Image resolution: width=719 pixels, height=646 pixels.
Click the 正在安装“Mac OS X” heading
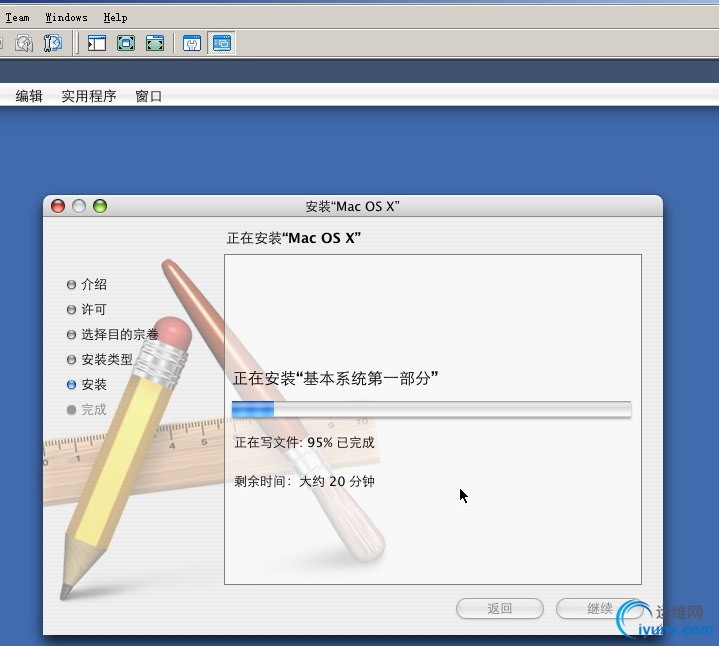pos(293,238)
